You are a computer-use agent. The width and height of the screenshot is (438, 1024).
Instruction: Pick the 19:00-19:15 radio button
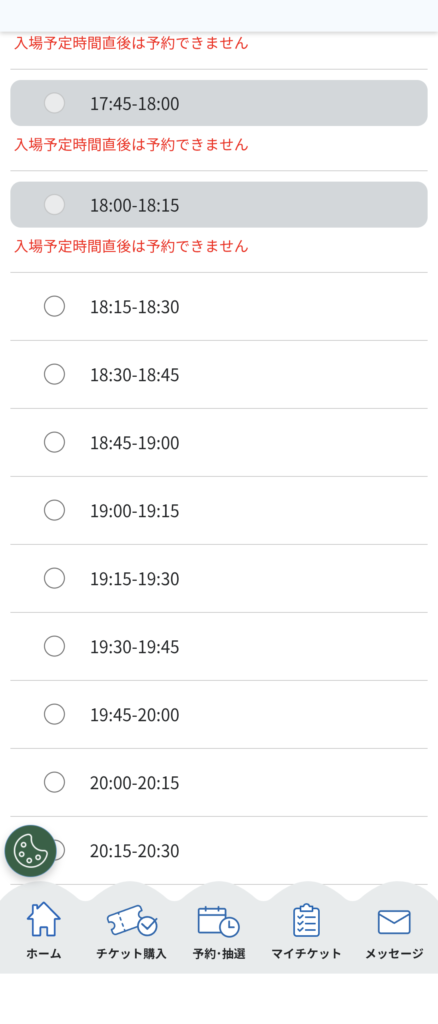tap(54, 510)
